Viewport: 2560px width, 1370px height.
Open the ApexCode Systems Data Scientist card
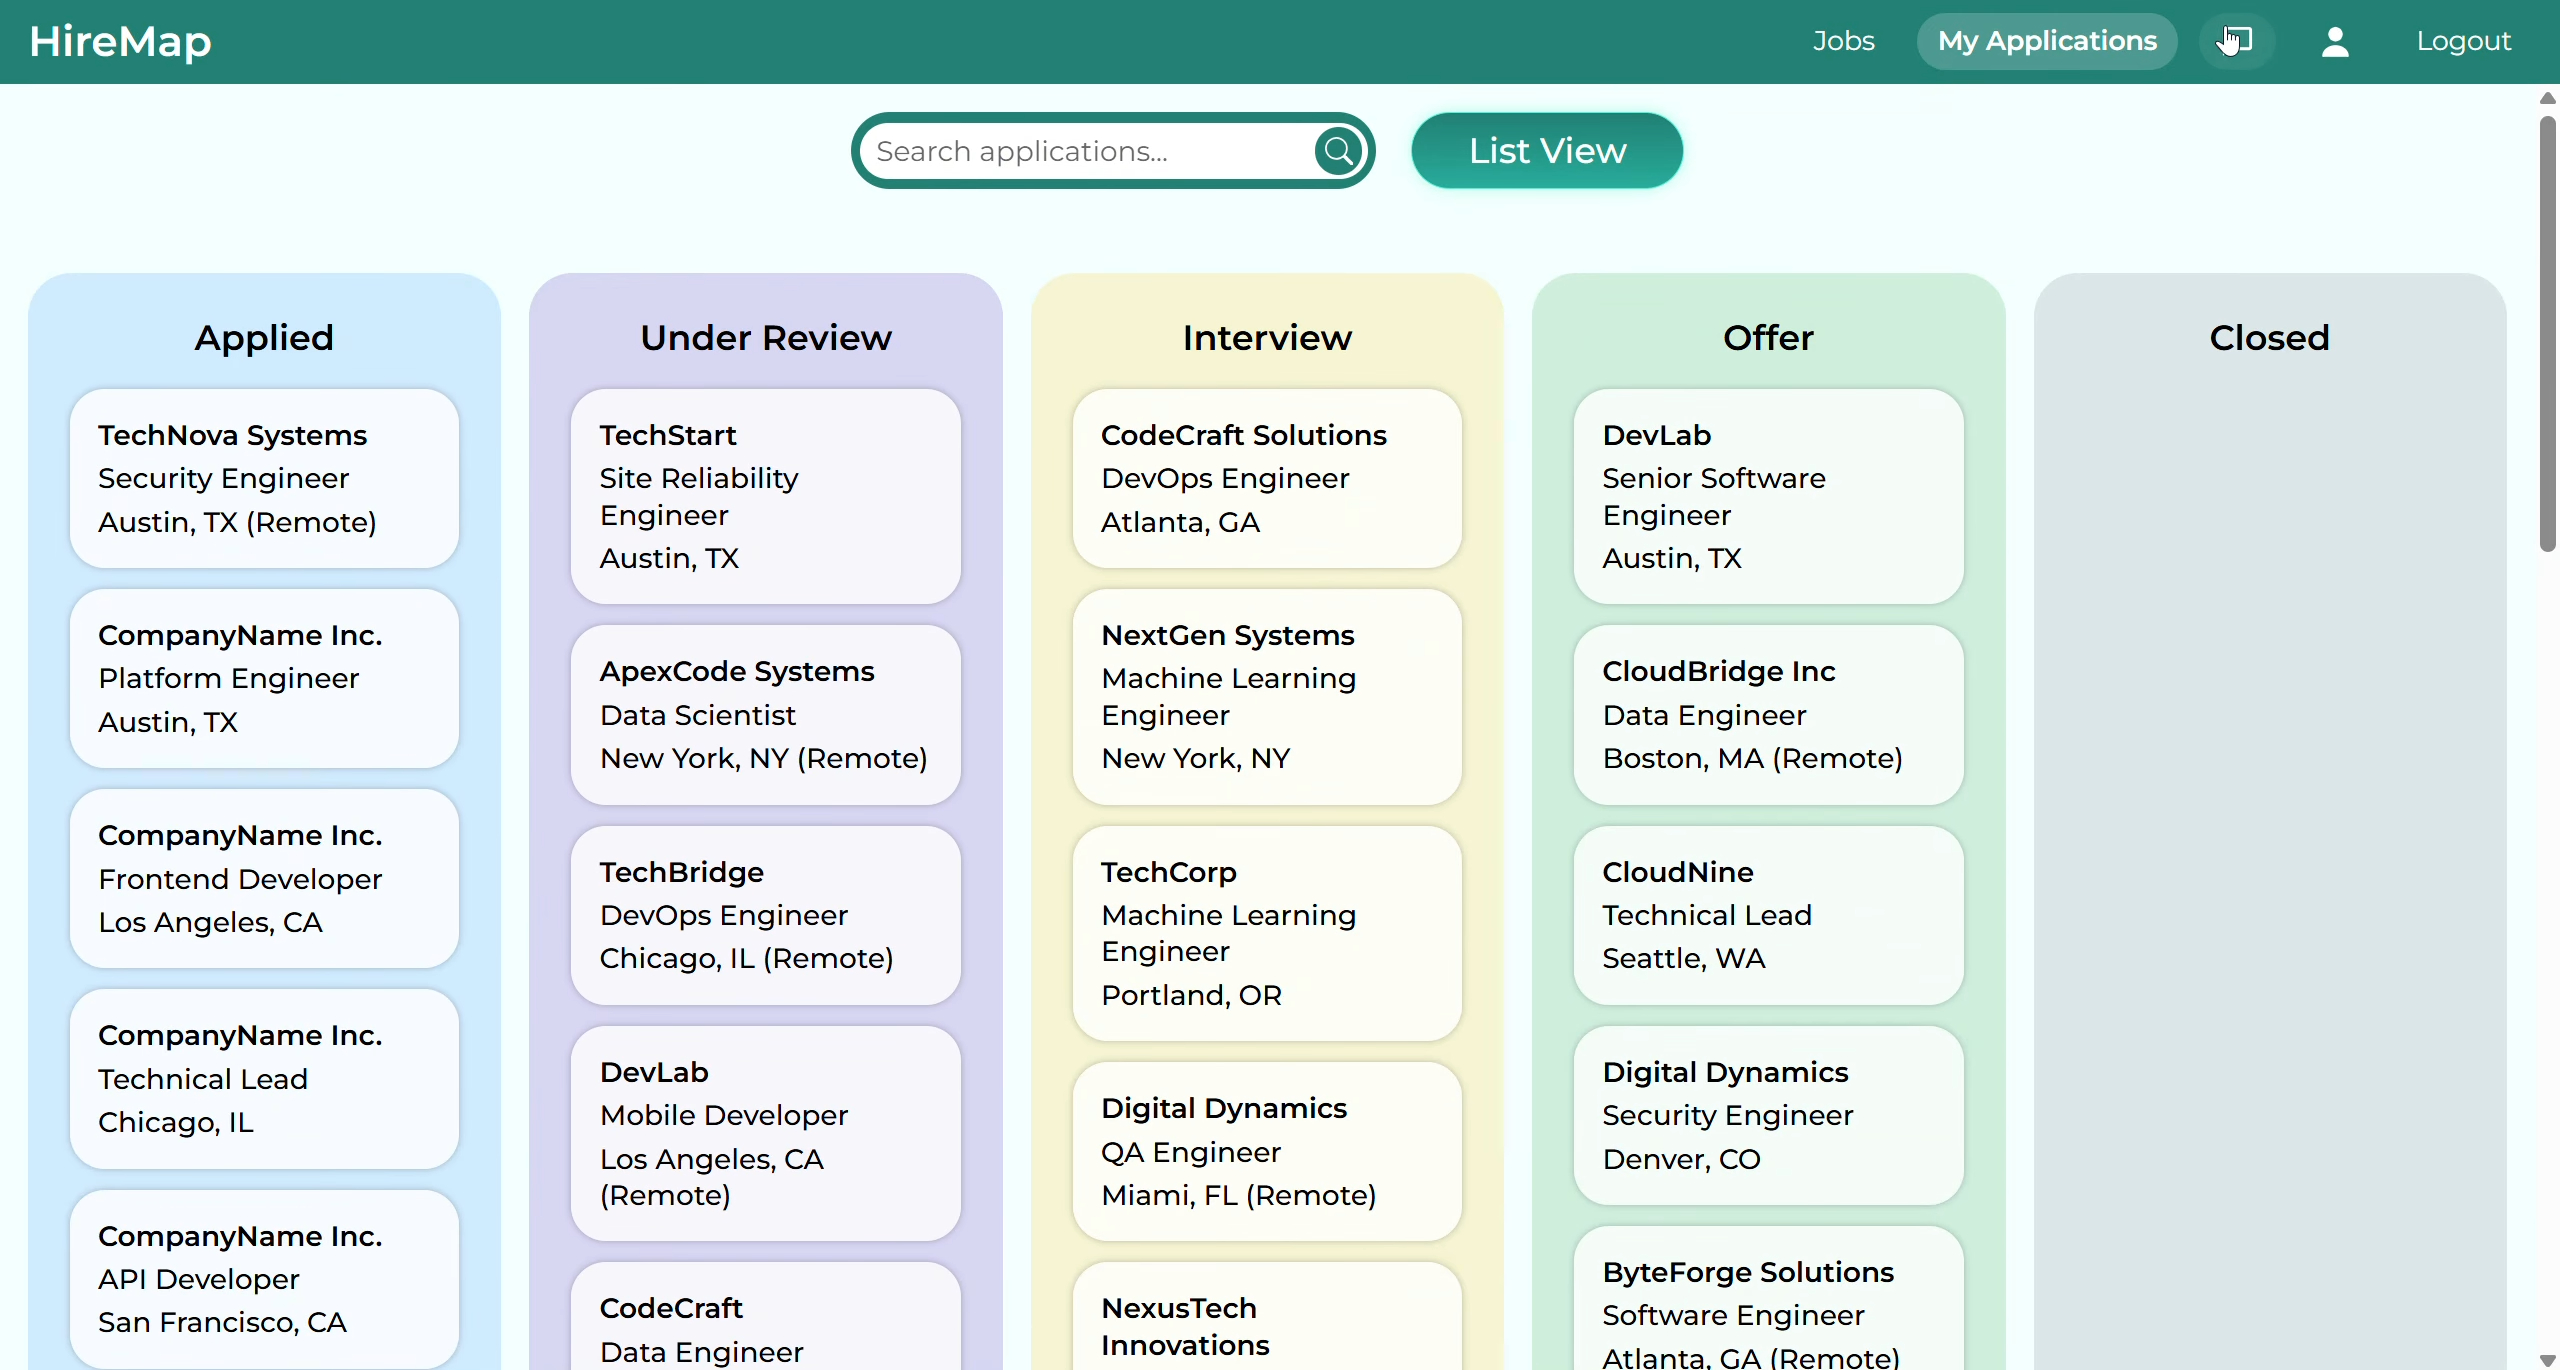coord(766,715)
